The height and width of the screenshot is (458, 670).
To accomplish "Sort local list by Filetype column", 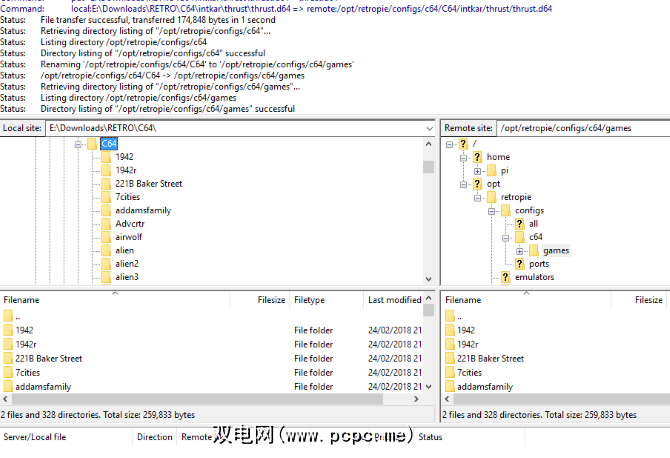I will pyautogui.click(x=326, y=300).
